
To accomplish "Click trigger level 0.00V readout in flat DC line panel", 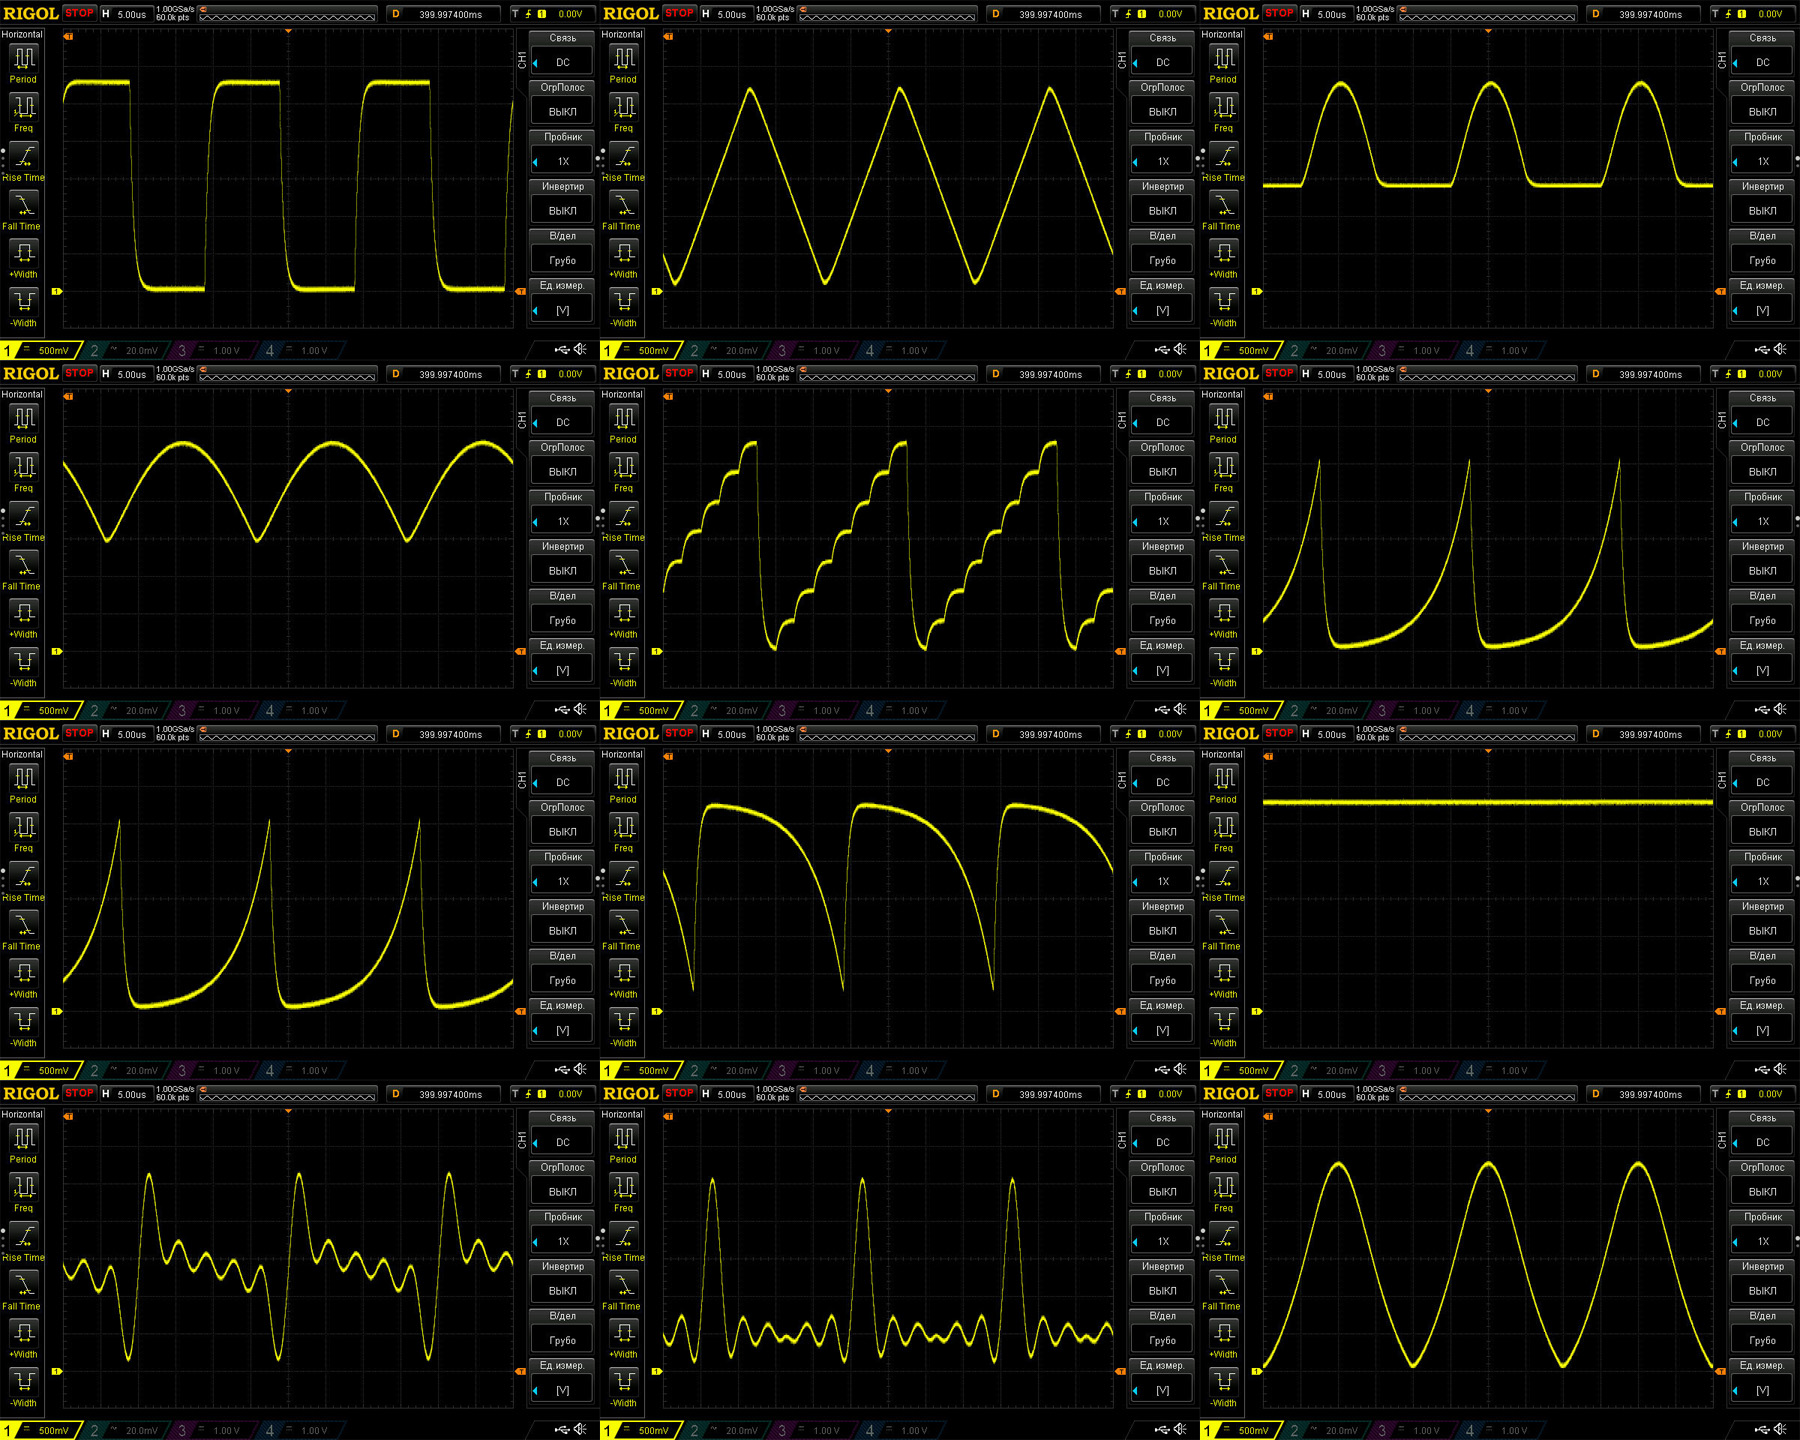I will (1770, 734).
